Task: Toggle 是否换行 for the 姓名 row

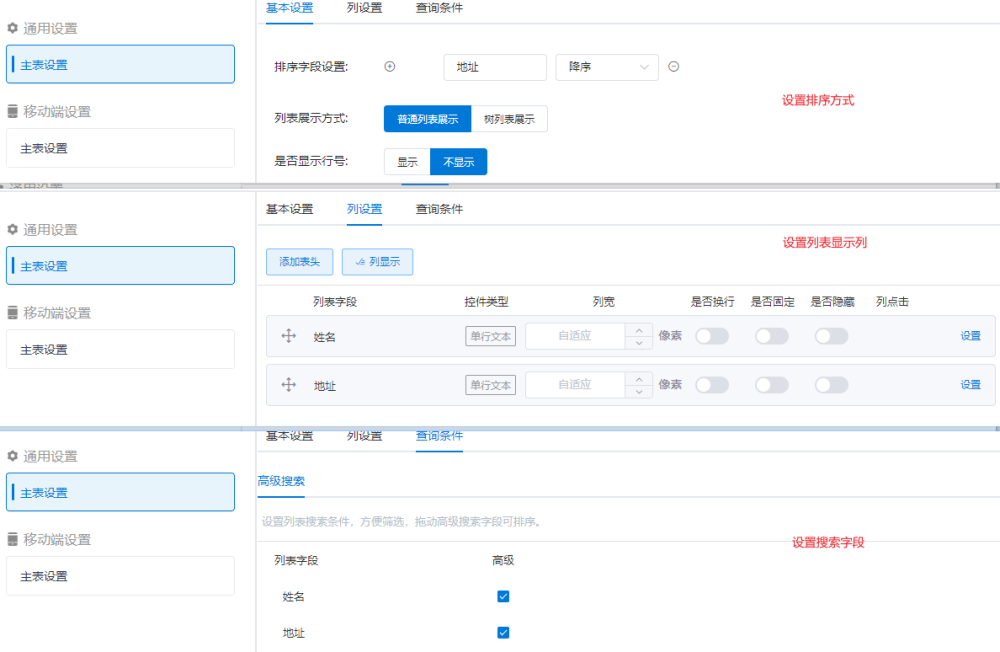Action: click(x=712, y=336)
